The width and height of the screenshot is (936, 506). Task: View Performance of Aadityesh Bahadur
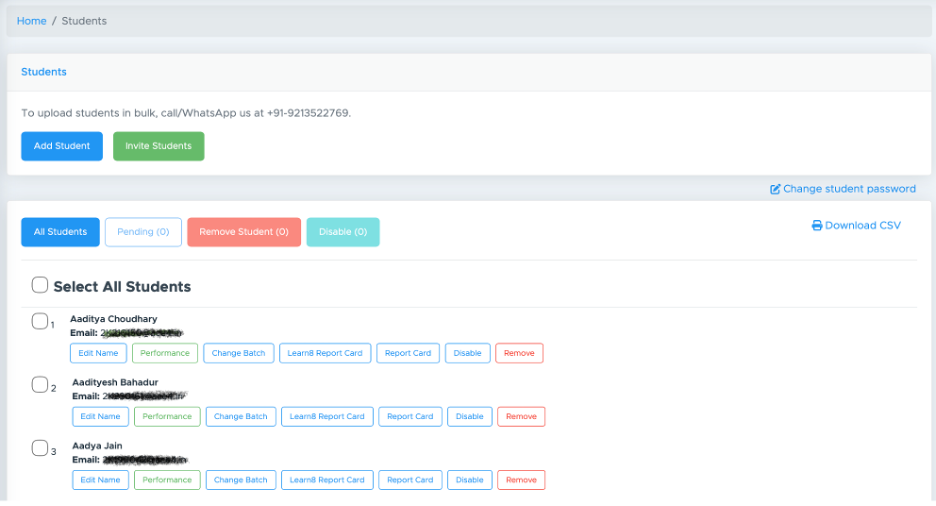[167, 416]
